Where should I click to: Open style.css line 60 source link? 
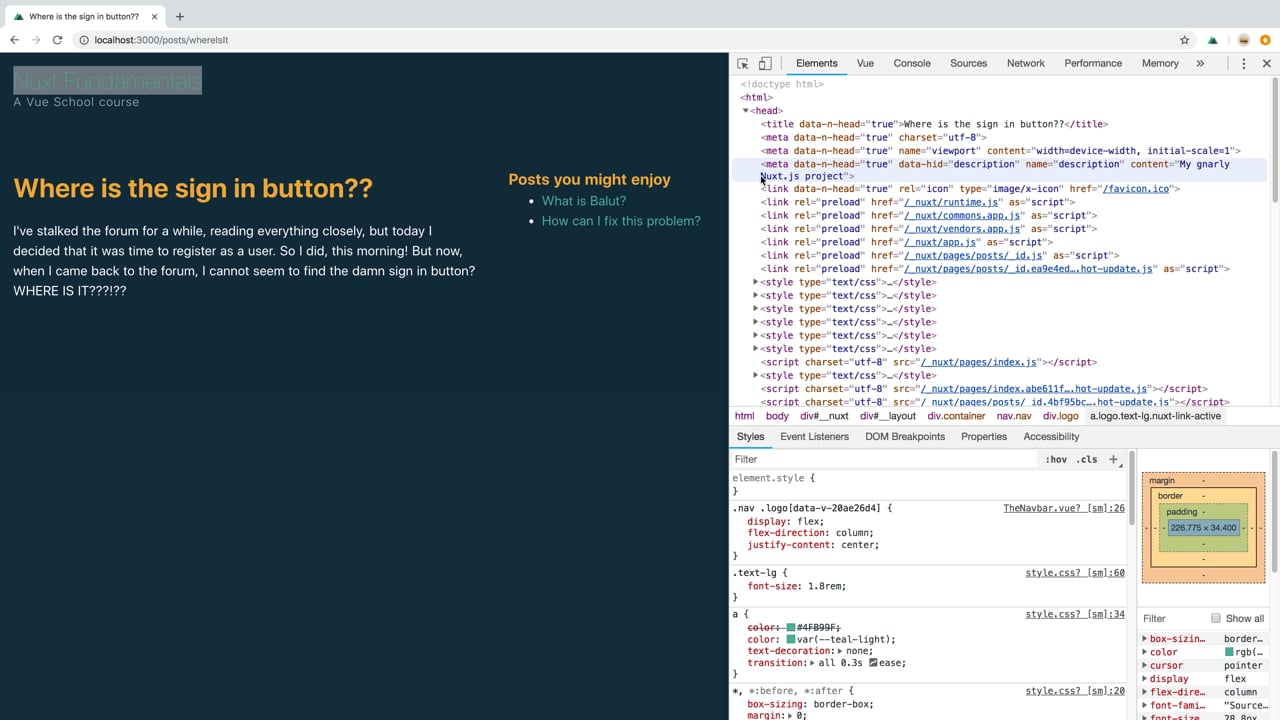click(x=1075, y=573)
